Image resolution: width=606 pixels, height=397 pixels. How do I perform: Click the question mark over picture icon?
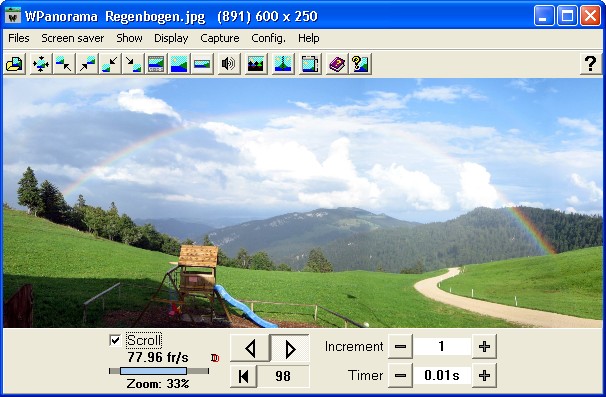pyautogui.click(x=360, y=64)
